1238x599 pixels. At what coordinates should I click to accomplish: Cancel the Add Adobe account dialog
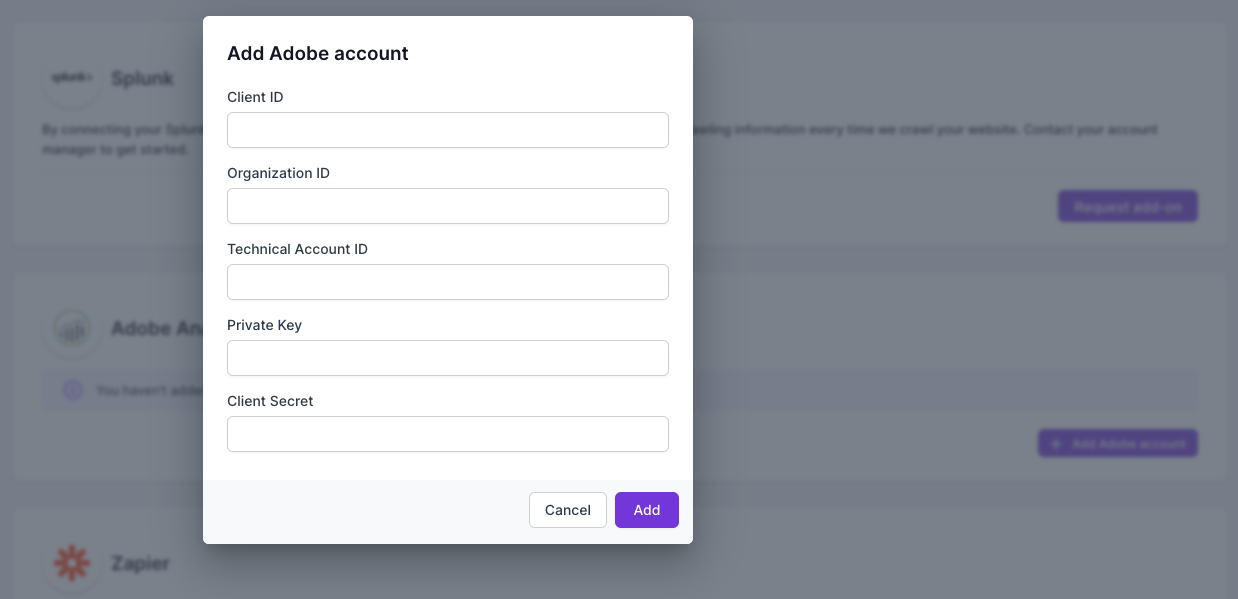click(x=567, y=510)
